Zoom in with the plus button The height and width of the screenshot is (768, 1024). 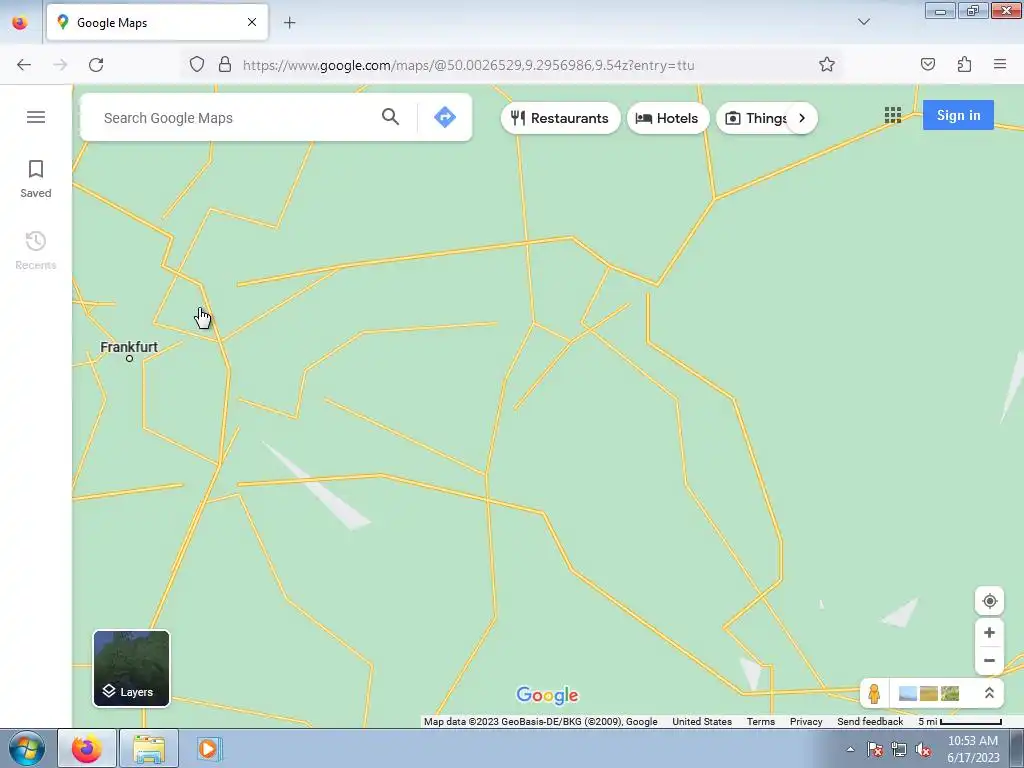coord(989,632)
